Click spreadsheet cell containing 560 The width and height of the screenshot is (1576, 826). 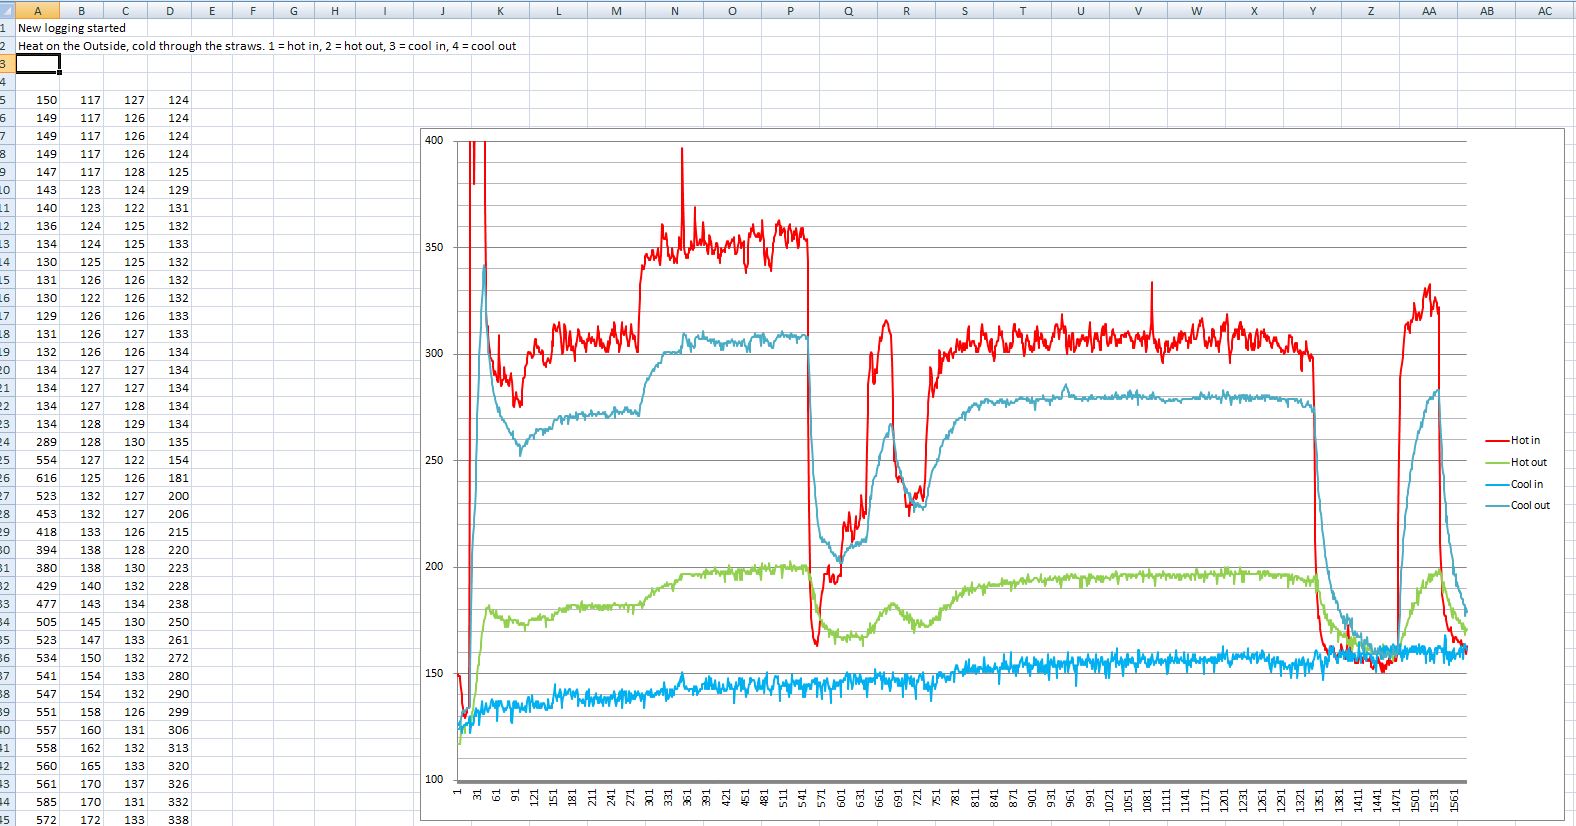click(x=38, y=766)
